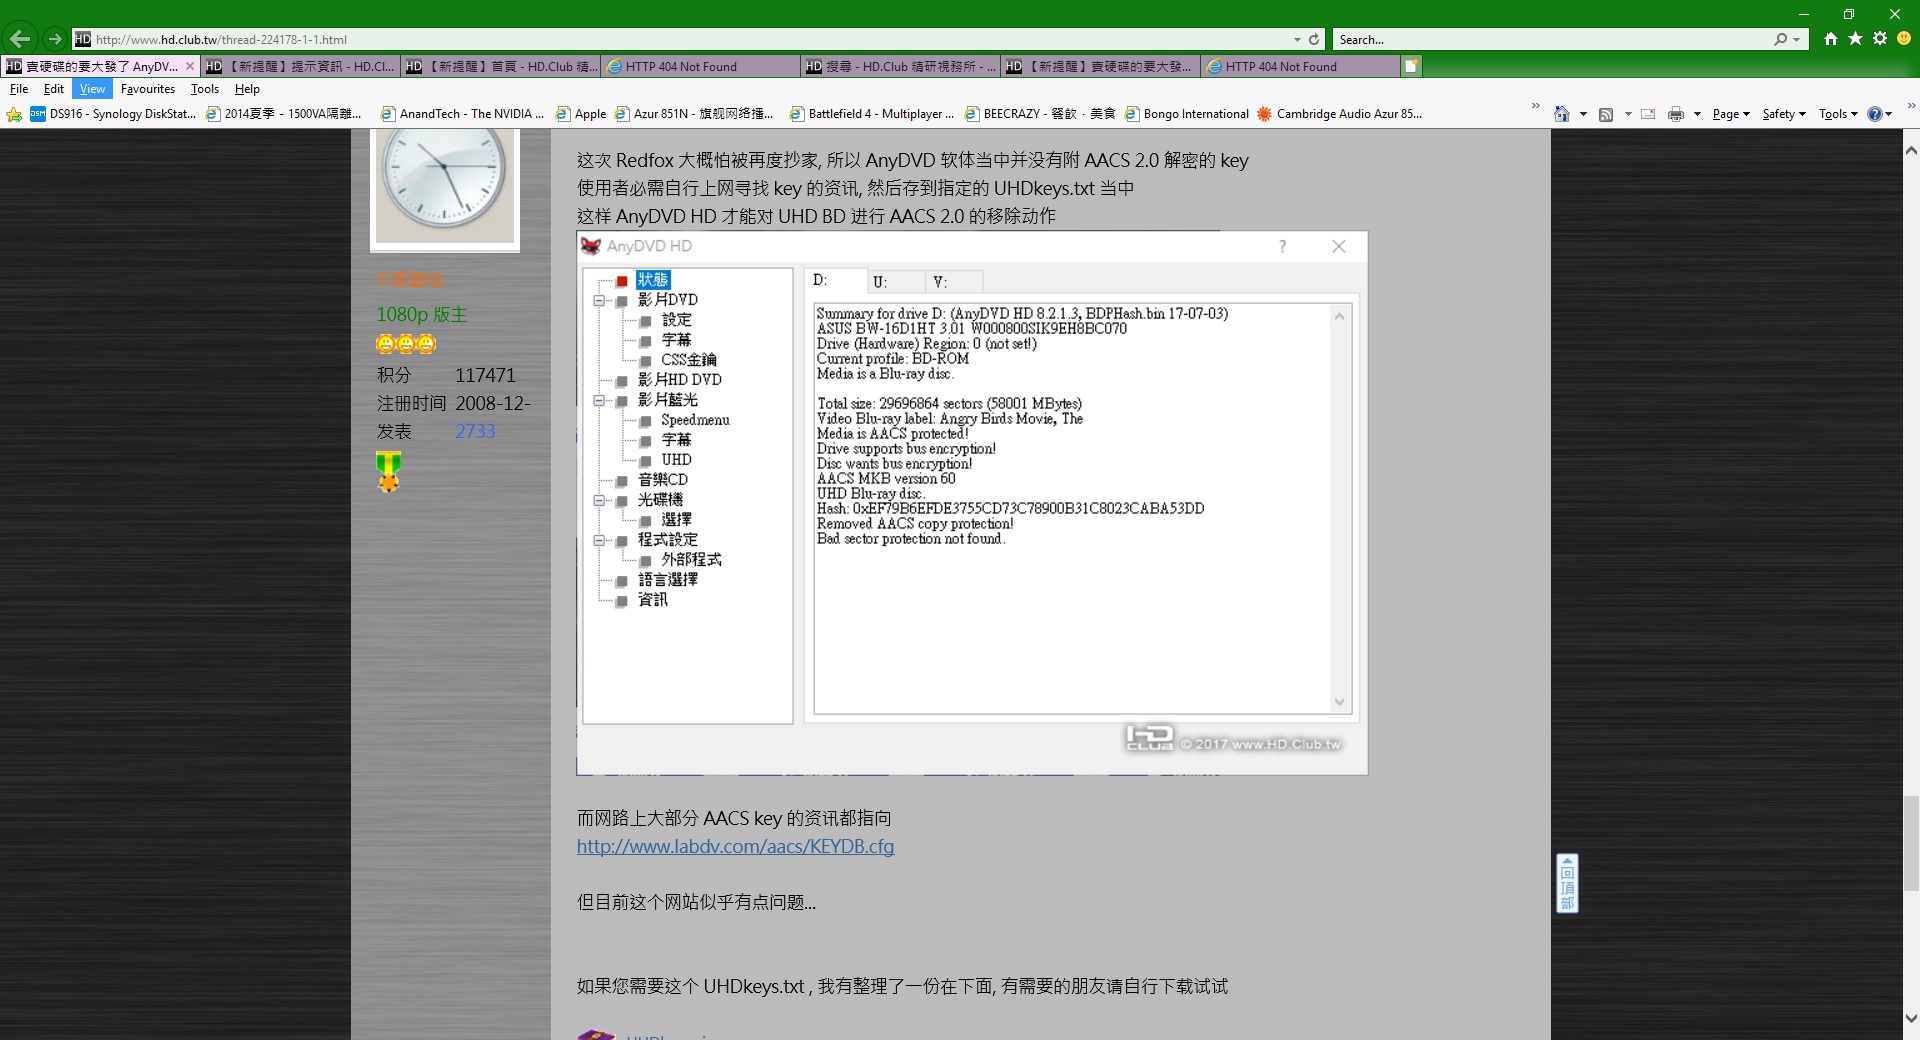Click the search magnifier icon
This screenshot has width=1920, height=1040.
(1780, 40)
